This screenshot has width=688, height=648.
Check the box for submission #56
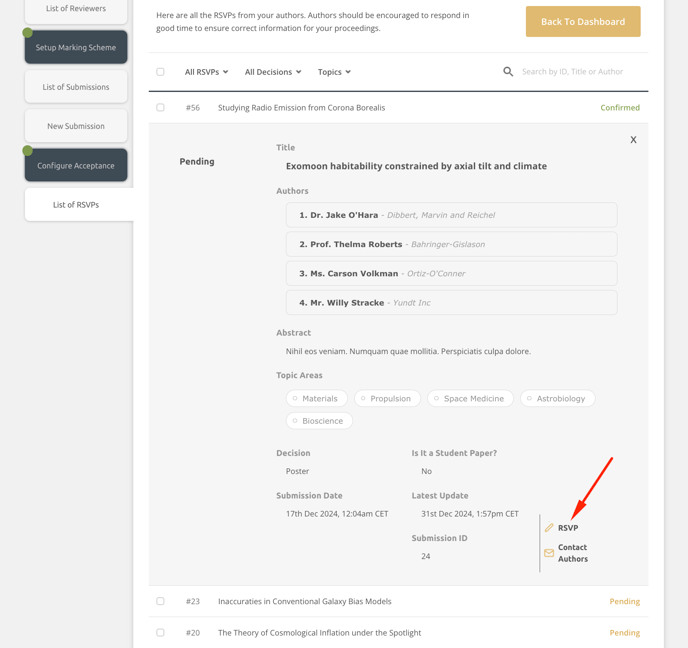[x=160, y=107]
